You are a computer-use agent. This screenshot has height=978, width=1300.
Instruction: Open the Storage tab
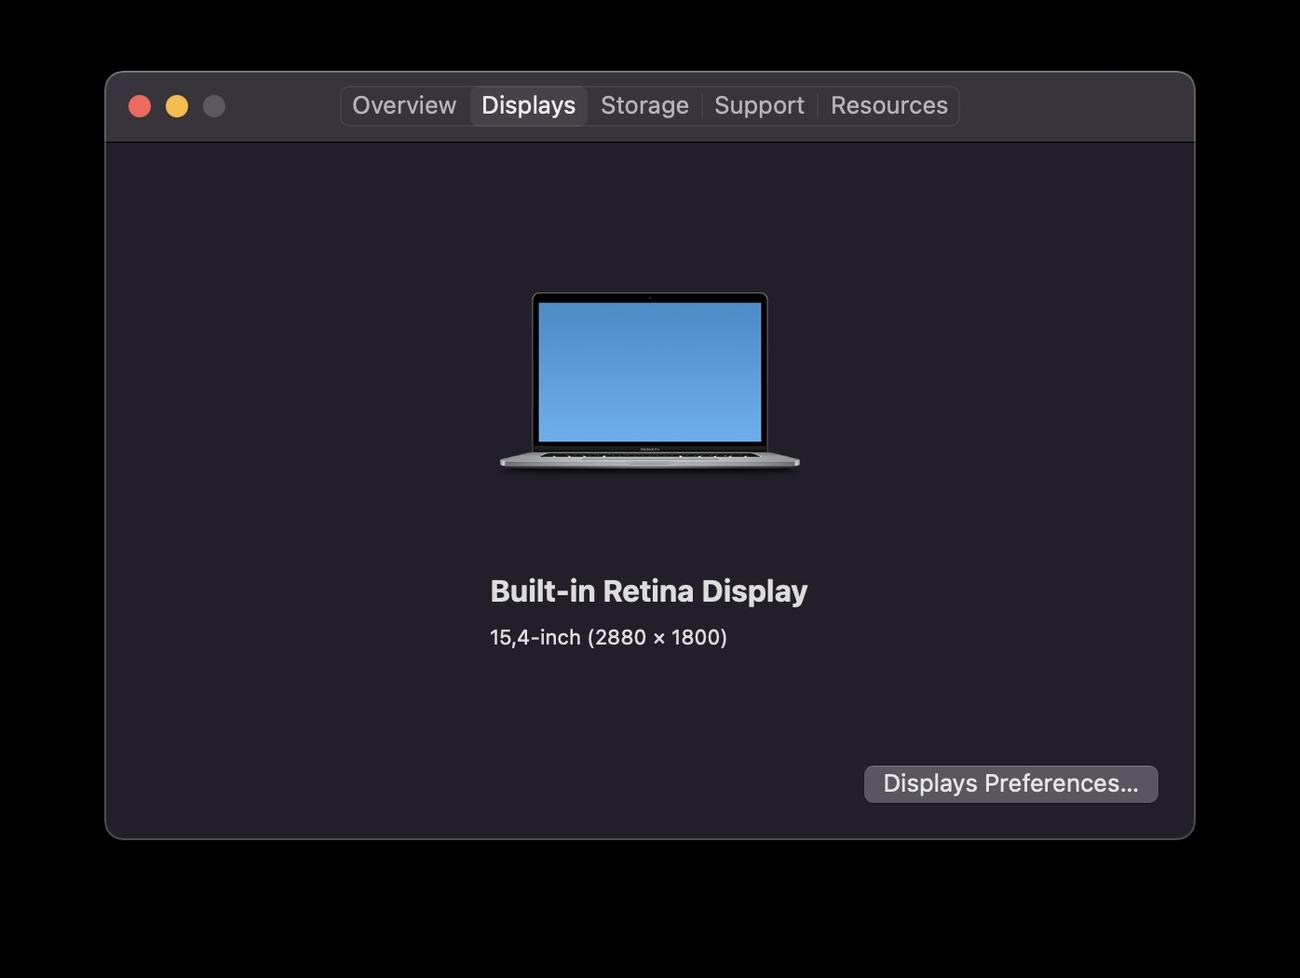(x=644, y=106)
